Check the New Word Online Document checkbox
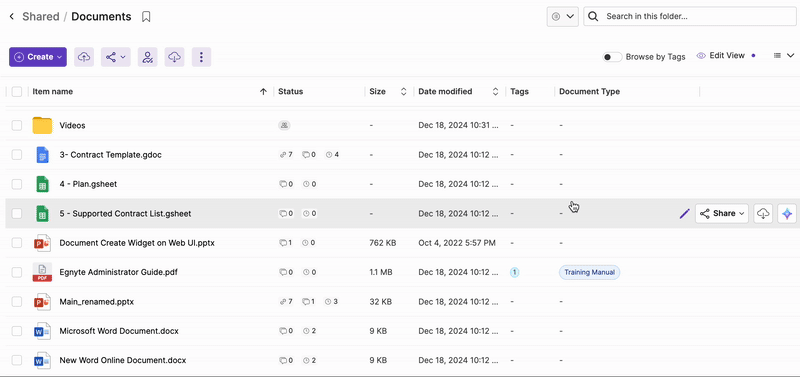Screen dimensions: 800x377 tap(17, 360)
